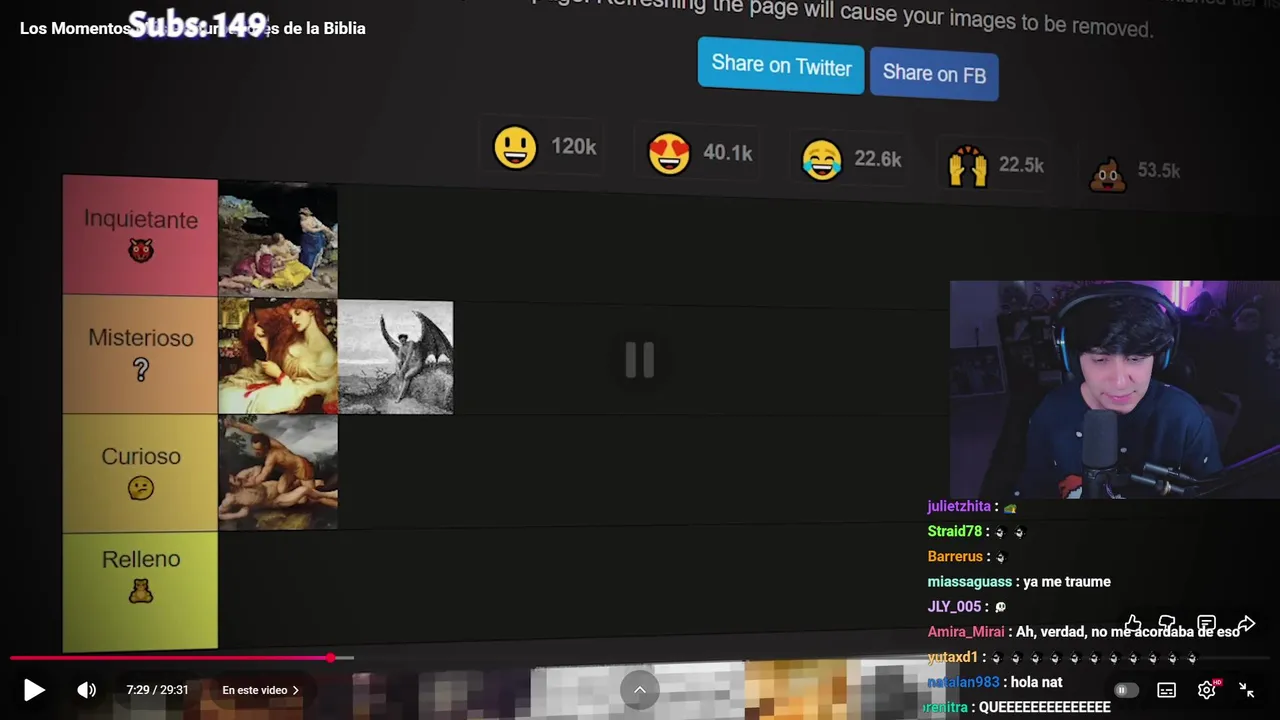The image size is (1280, 720).
Task: Click the red-haired woman painting in Misterioso
Action: pos(278,356)
